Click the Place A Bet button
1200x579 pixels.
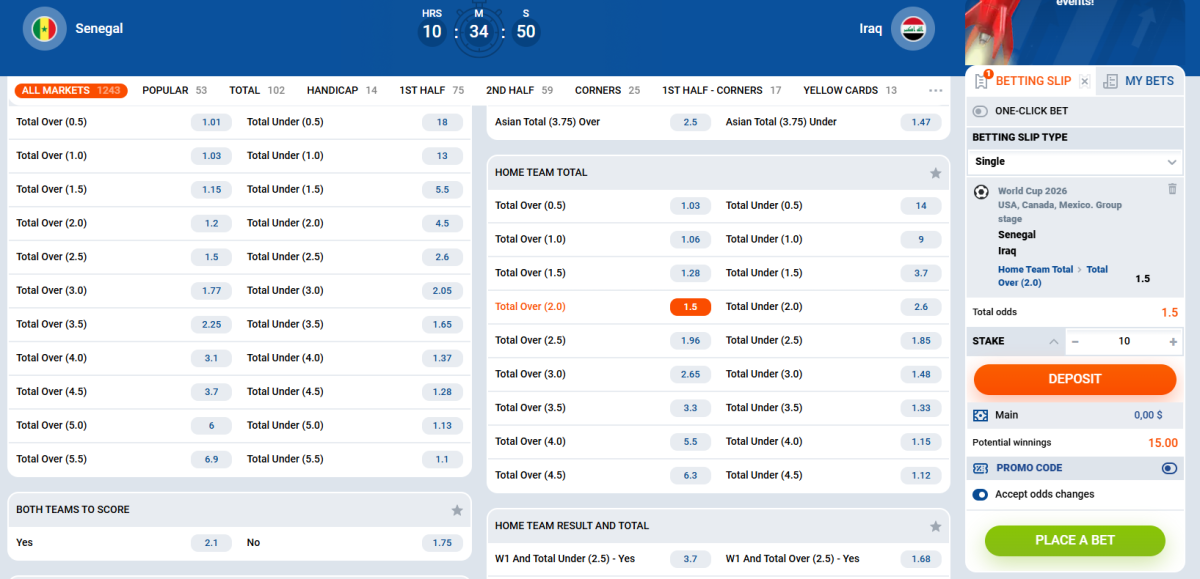(1075, 541)
